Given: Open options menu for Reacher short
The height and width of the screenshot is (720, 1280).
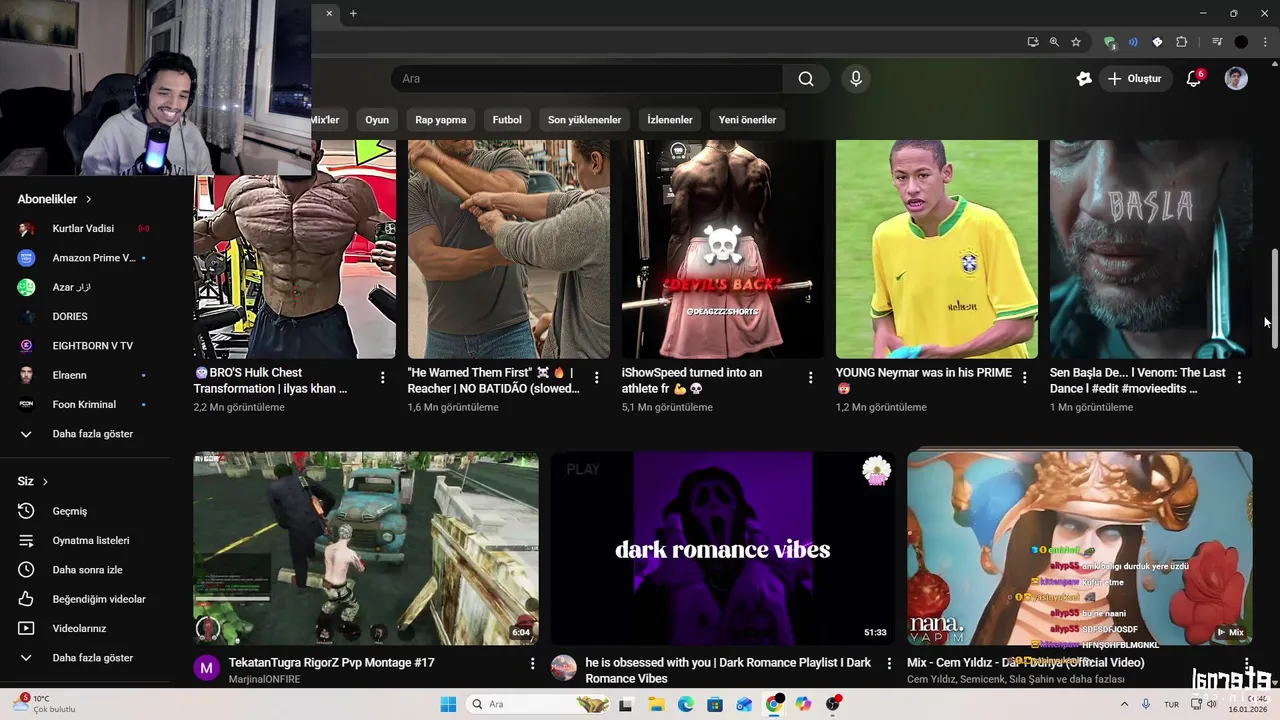Looking at the screenshot, I should (597, 378).
